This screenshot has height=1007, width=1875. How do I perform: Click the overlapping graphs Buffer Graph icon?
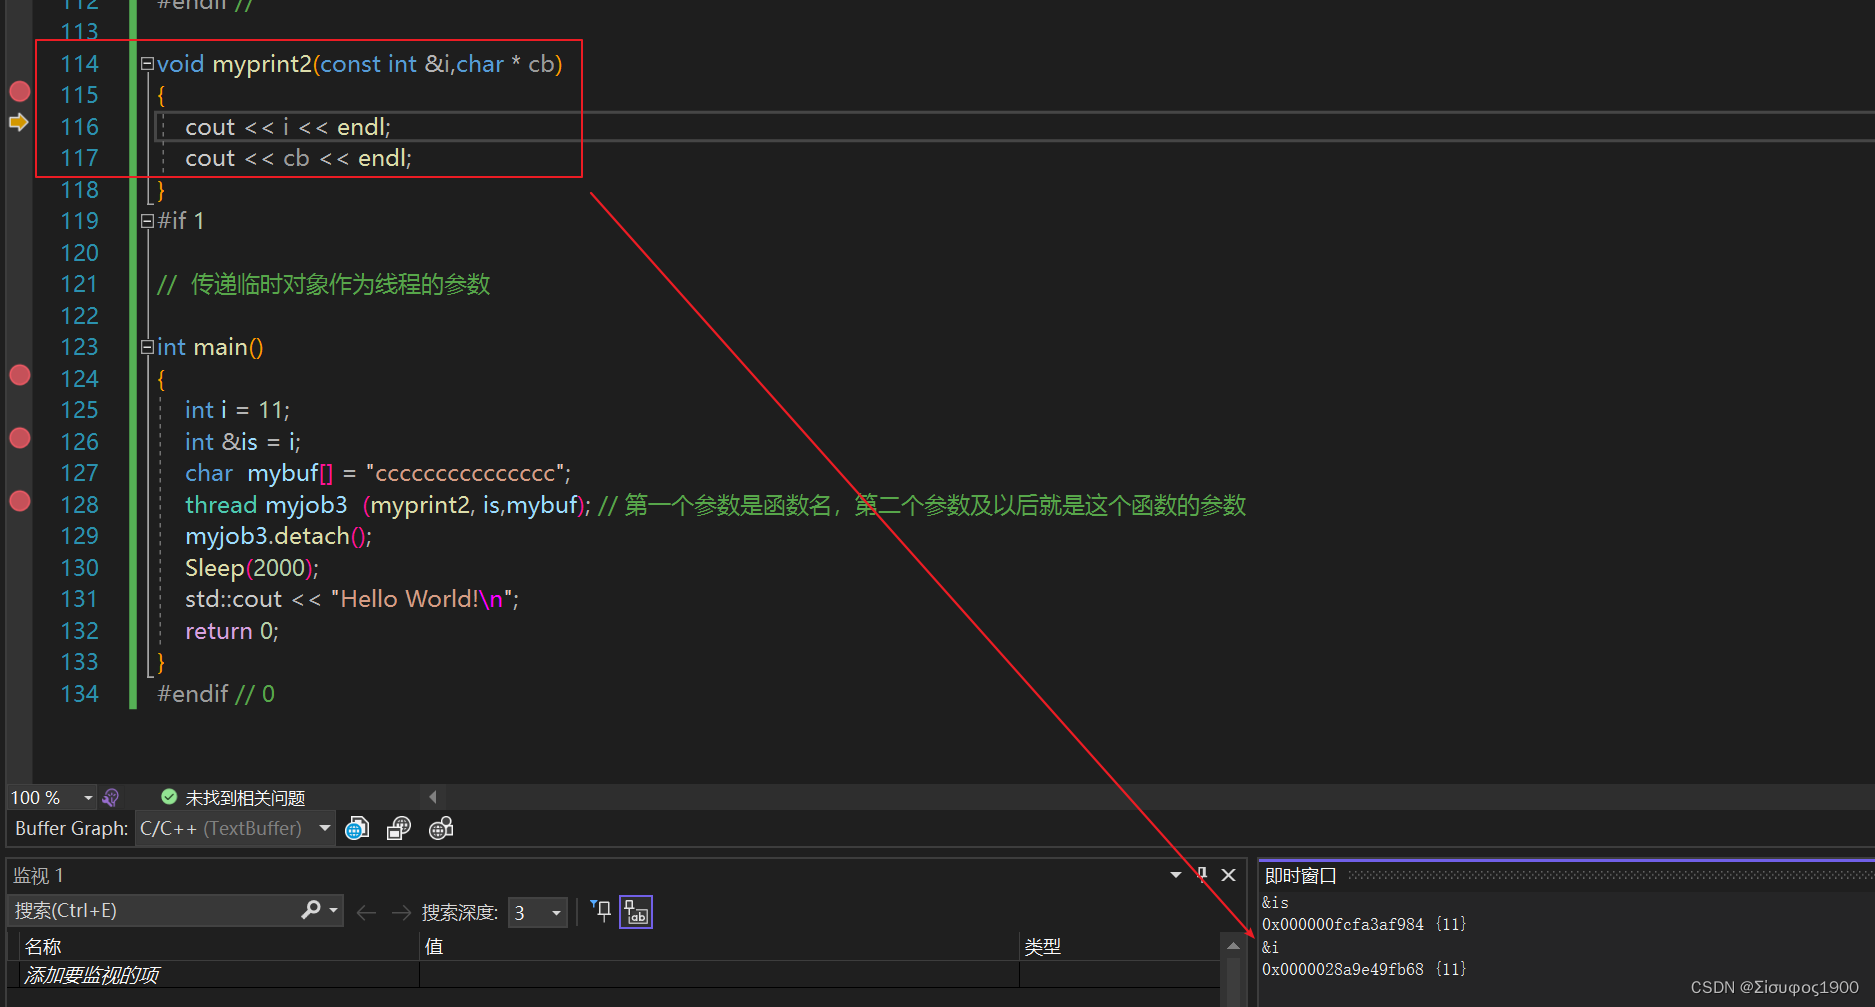[x=399, y=828]
